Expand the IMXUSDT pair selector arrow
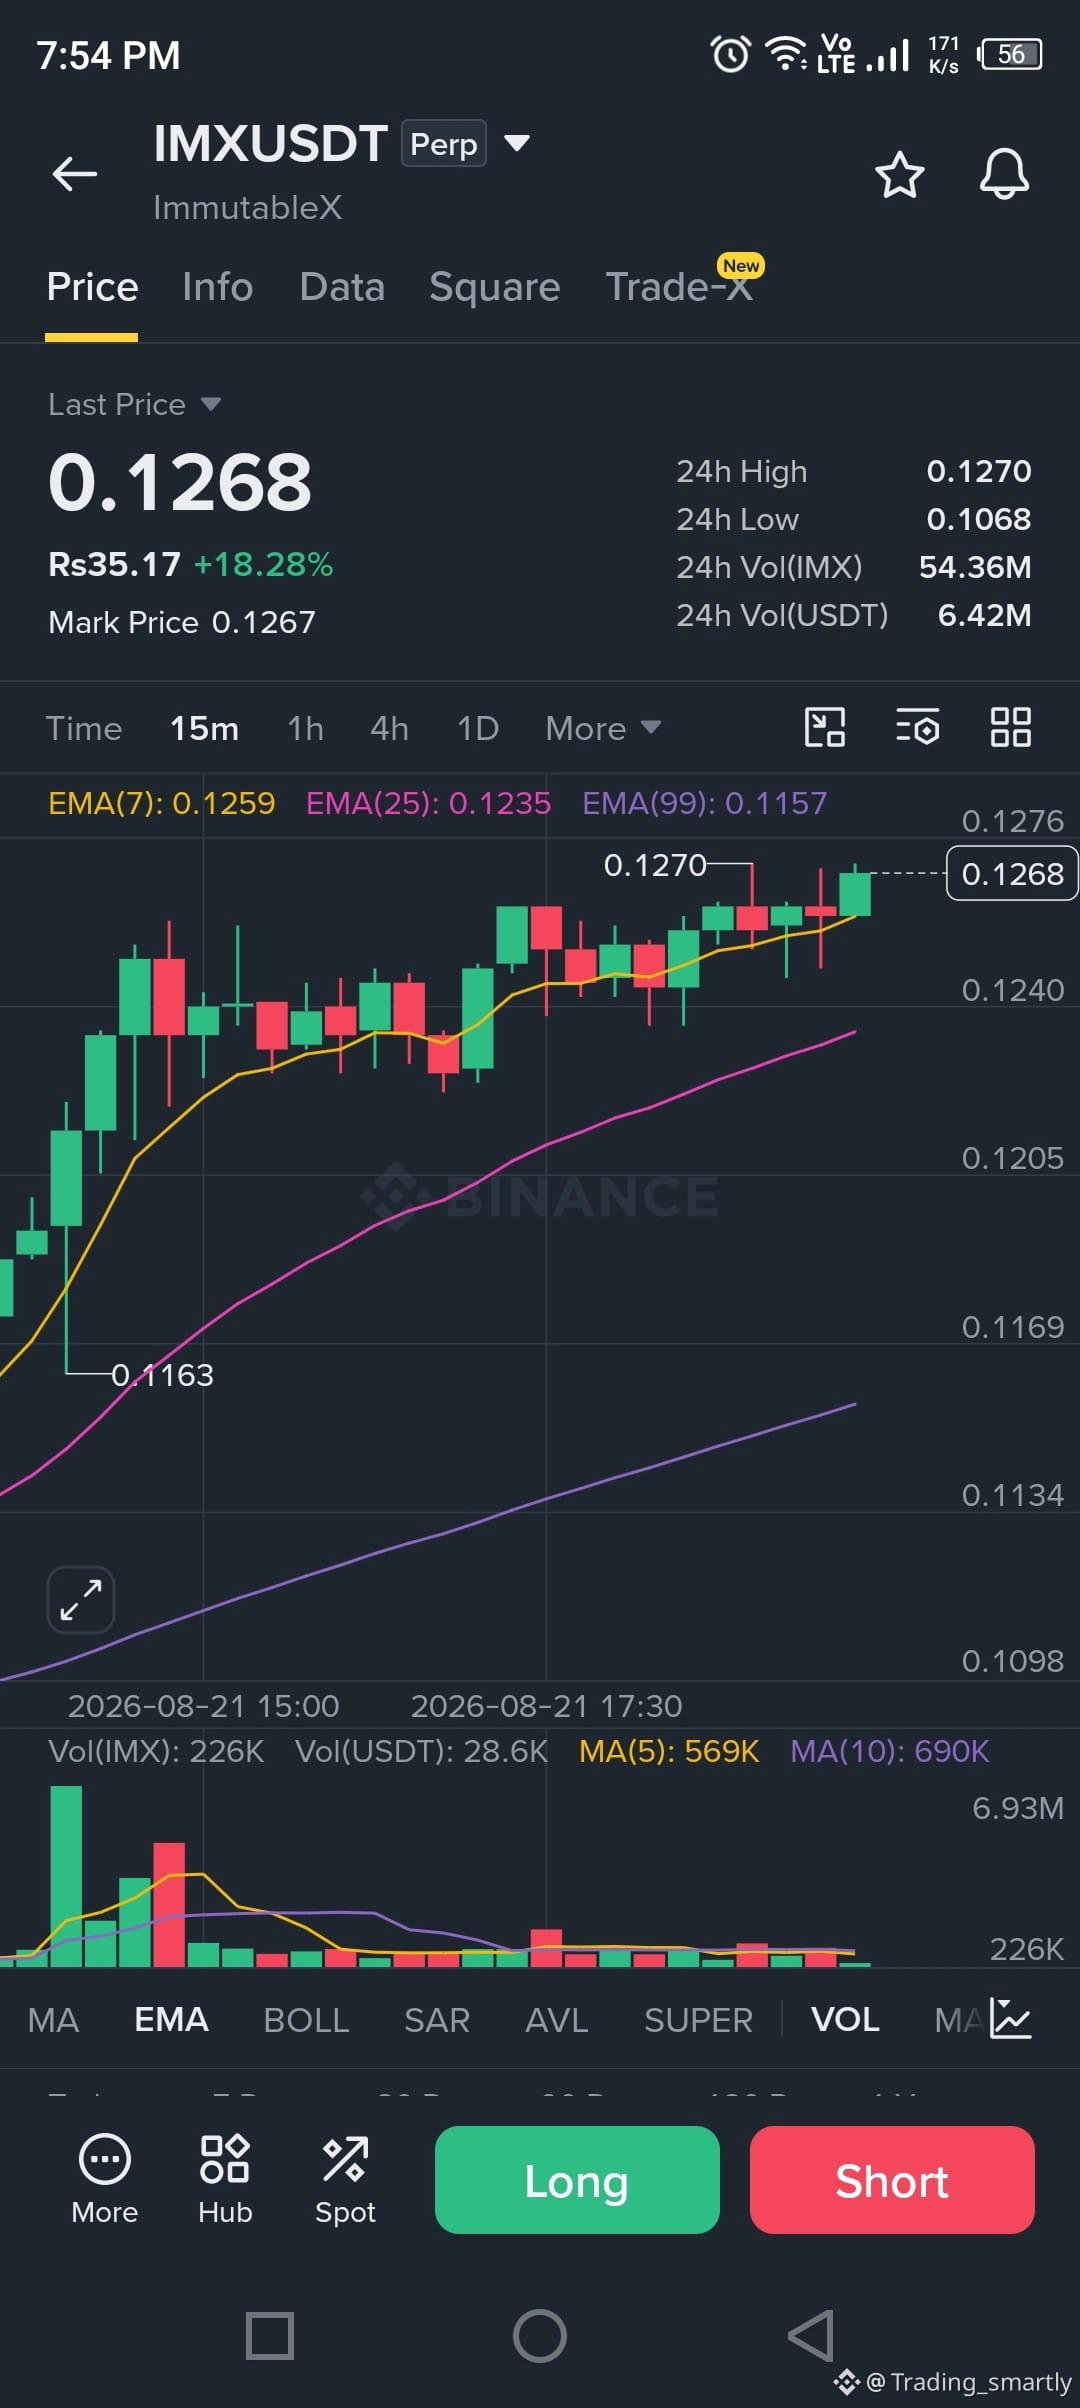The width and height of the screenshot is (1080, 2408). [x=516, y=143]
